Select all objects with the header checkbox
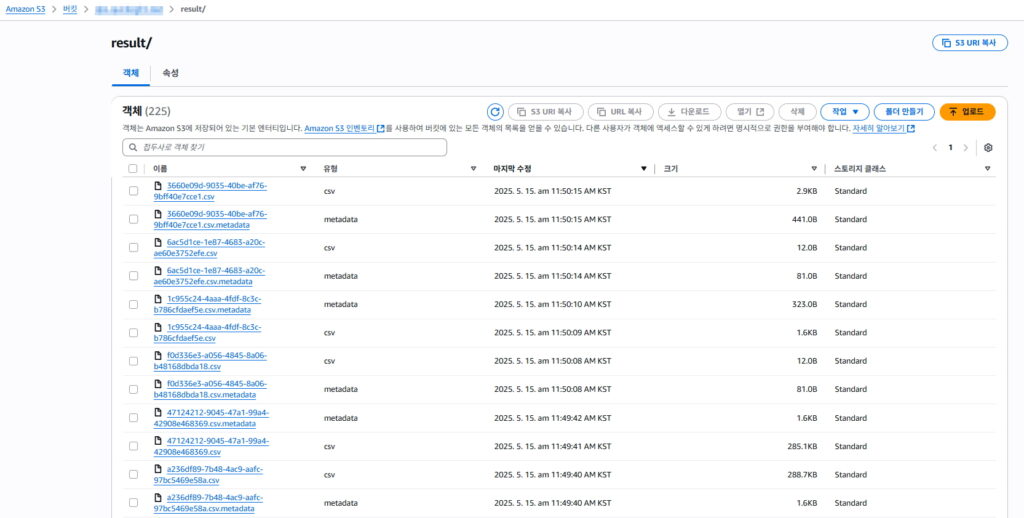The width and height of the screenshot is (1024, 518). point(133,169)
